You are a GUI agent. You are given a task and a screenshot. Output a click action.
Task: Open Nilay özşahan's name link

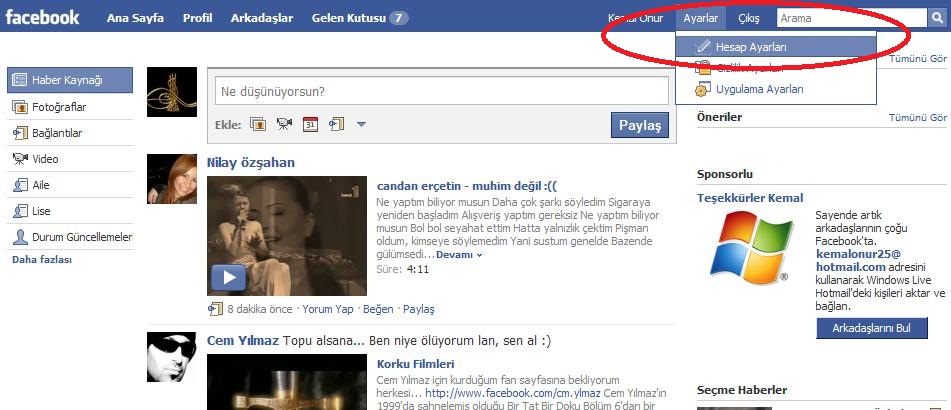click(250, 163)
